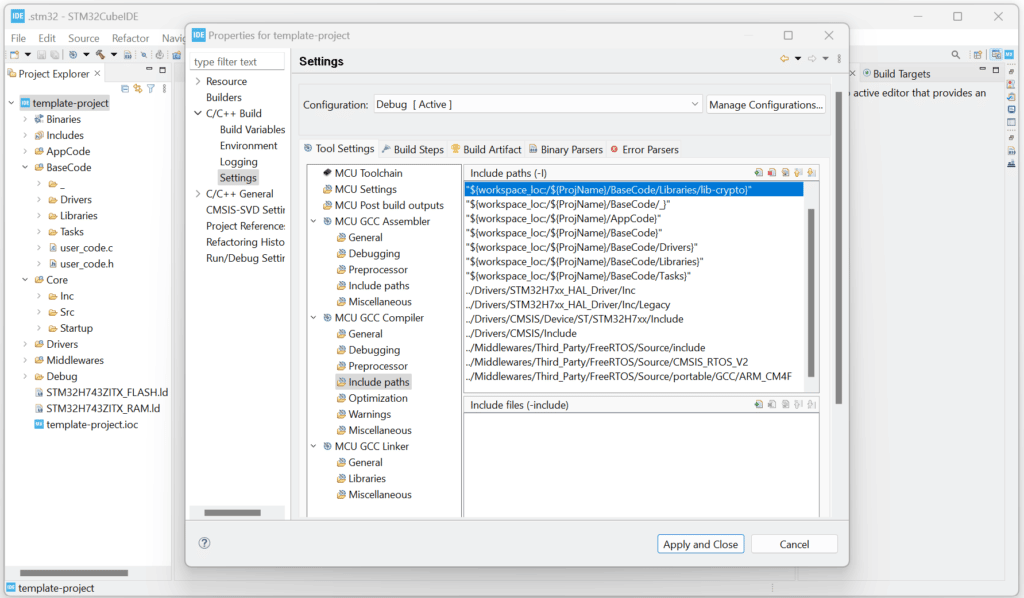Click the New wizard icon in toolbar
1024x598 pixels.
tap(14, 55)
